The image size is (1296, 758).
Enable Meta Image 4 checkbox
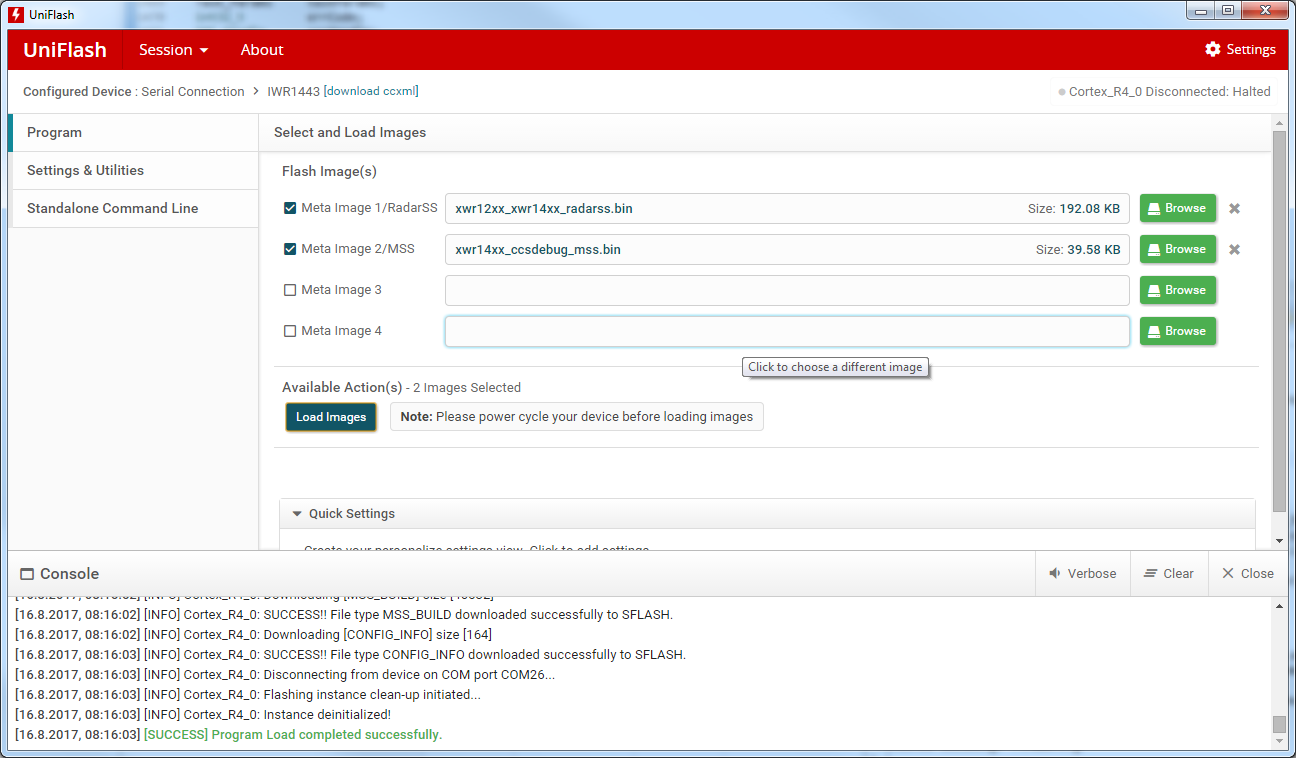point(290,331)
